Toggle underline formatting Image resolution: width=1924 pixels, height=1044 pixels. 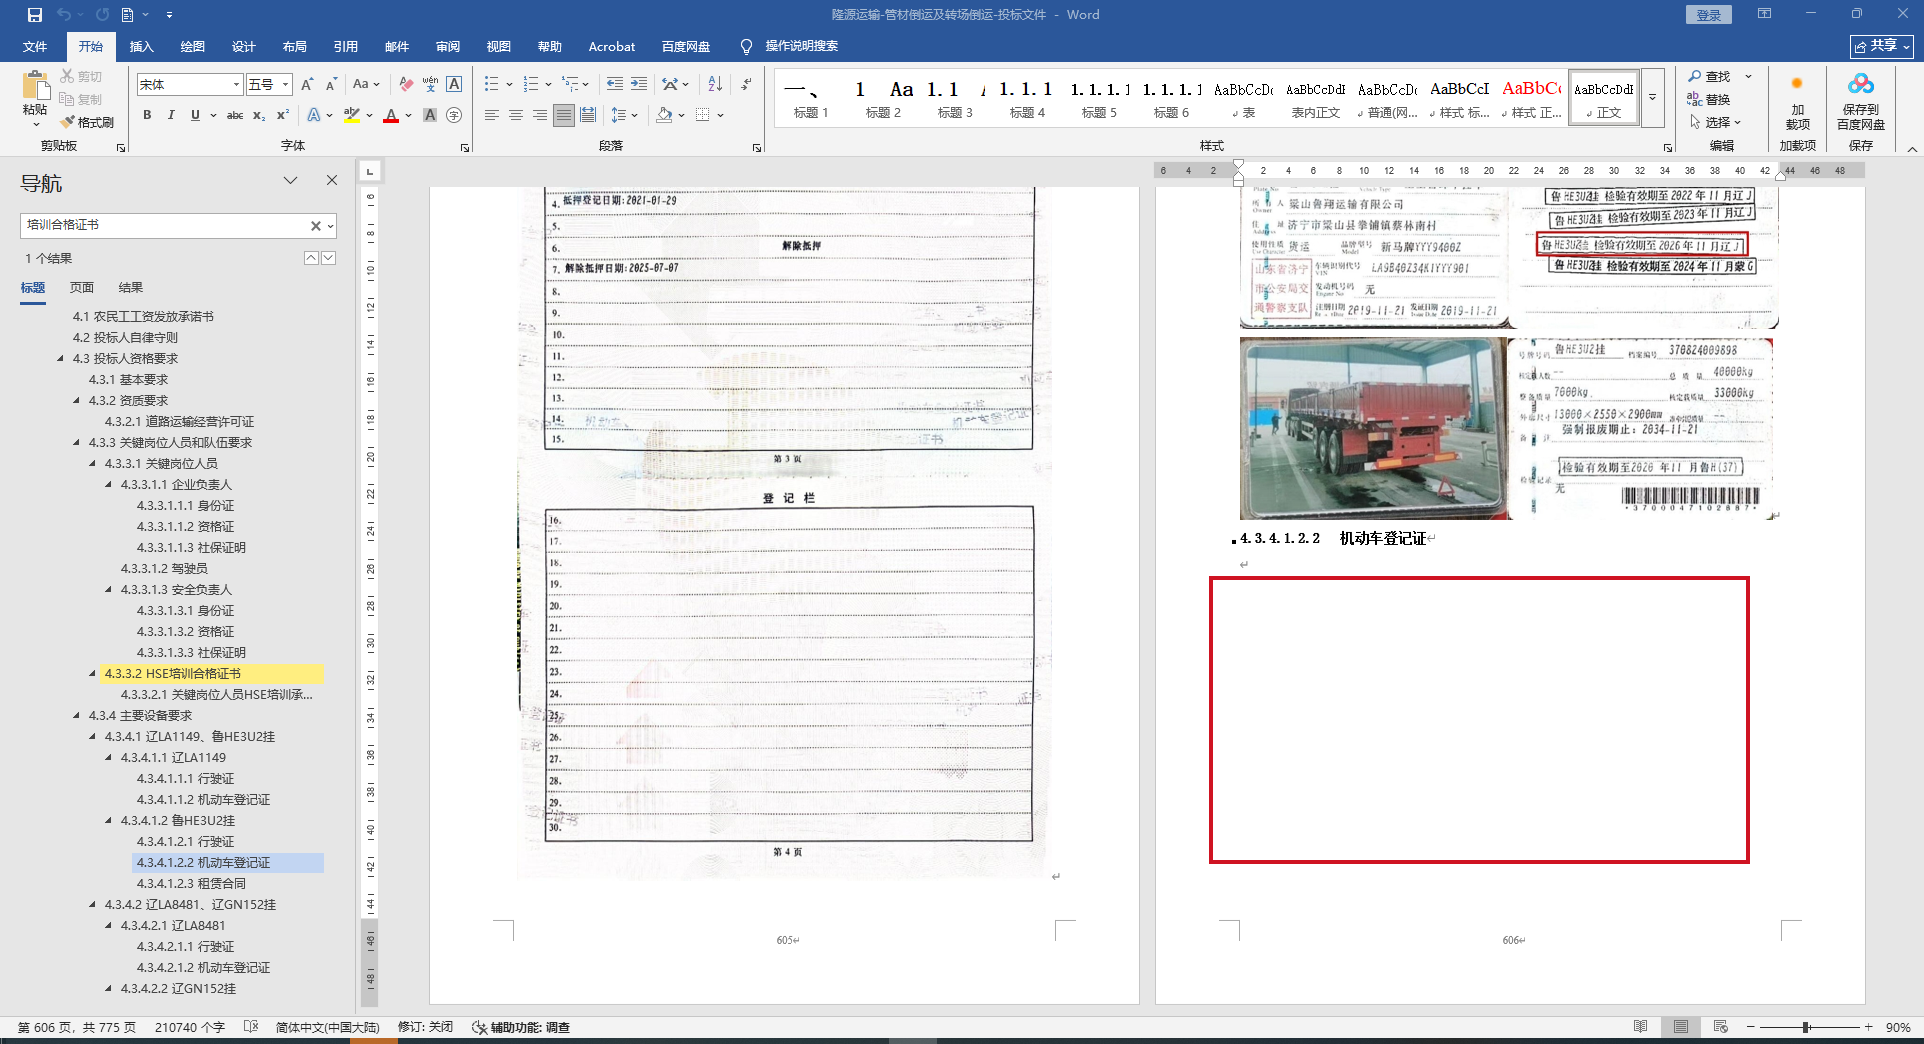click(x=195, y=115)
